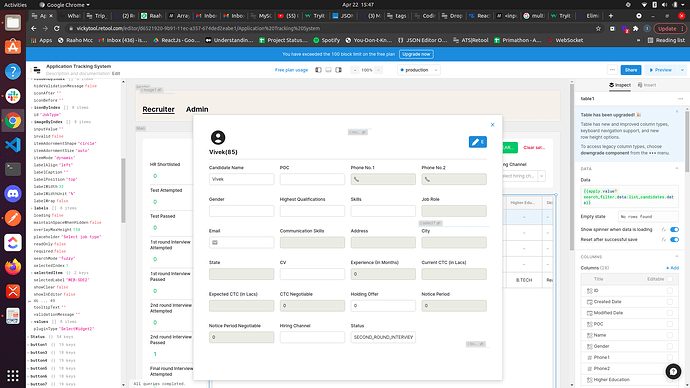Launch Firefox from the dock
Image resolution: width=690 pixels, height=388 pixels.
pos(13,267)
